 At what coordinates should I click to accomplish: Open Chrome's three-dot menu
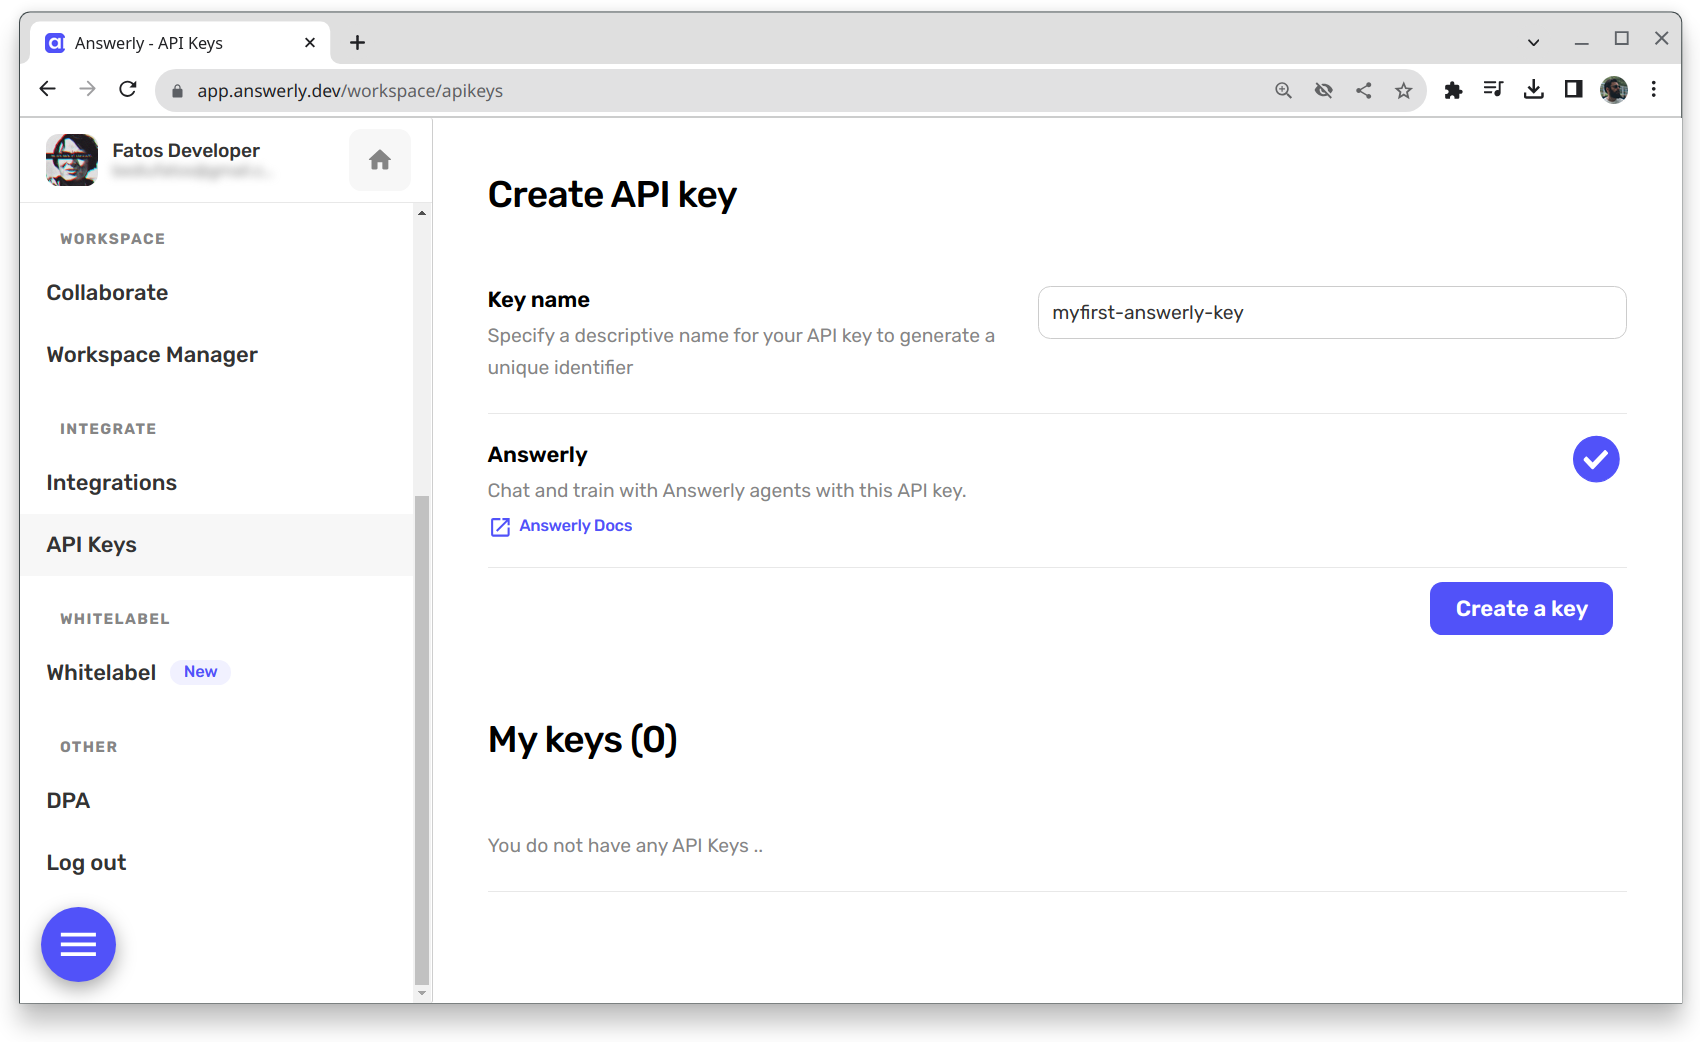pyautogui.click(x=1654, y=90)
